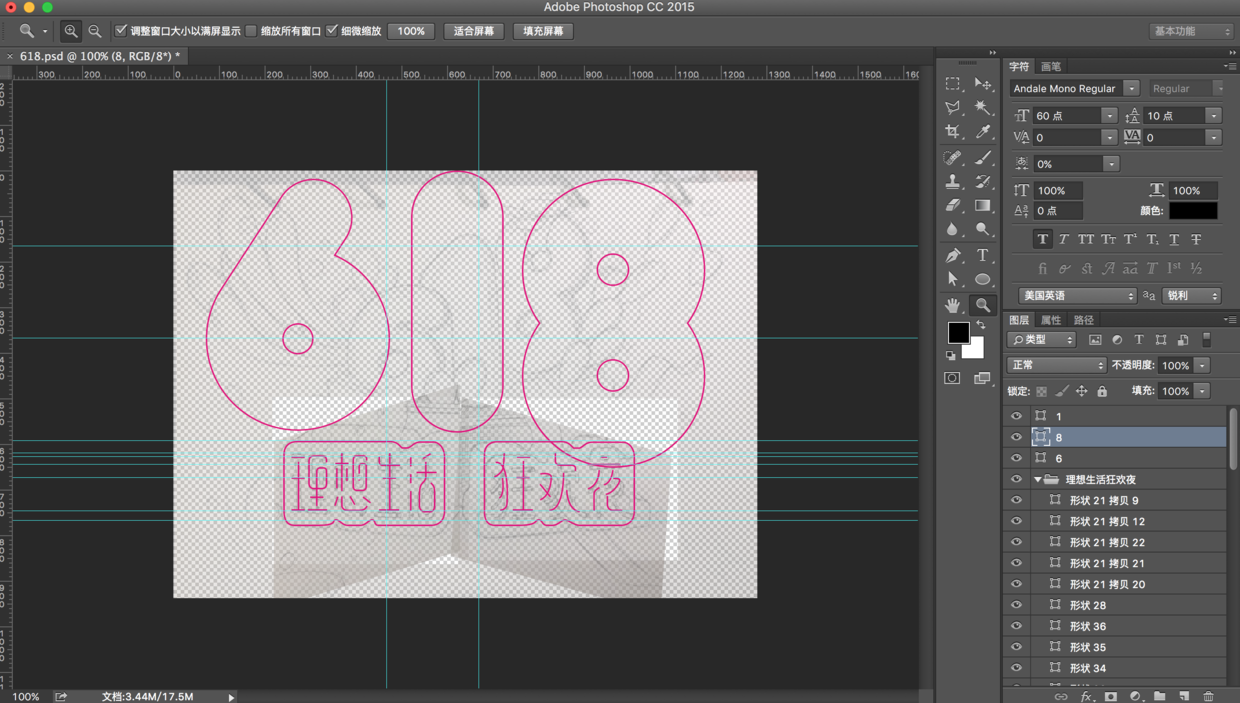
Task: Select the Gradient tool
Action: (983, 206)
